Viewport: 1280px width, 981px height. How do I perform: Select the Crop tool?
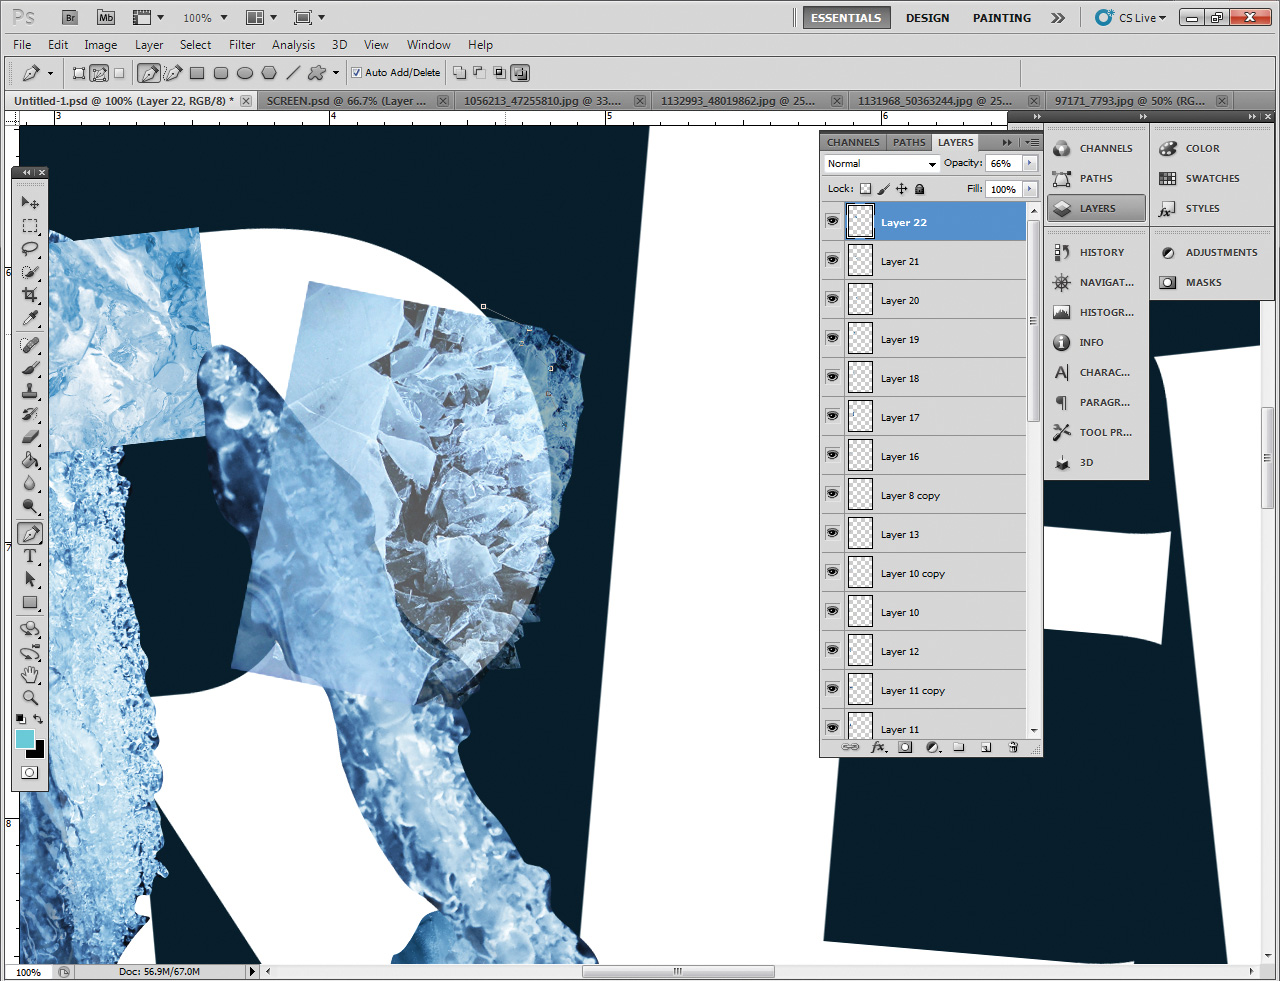click(x=30, y=295)
